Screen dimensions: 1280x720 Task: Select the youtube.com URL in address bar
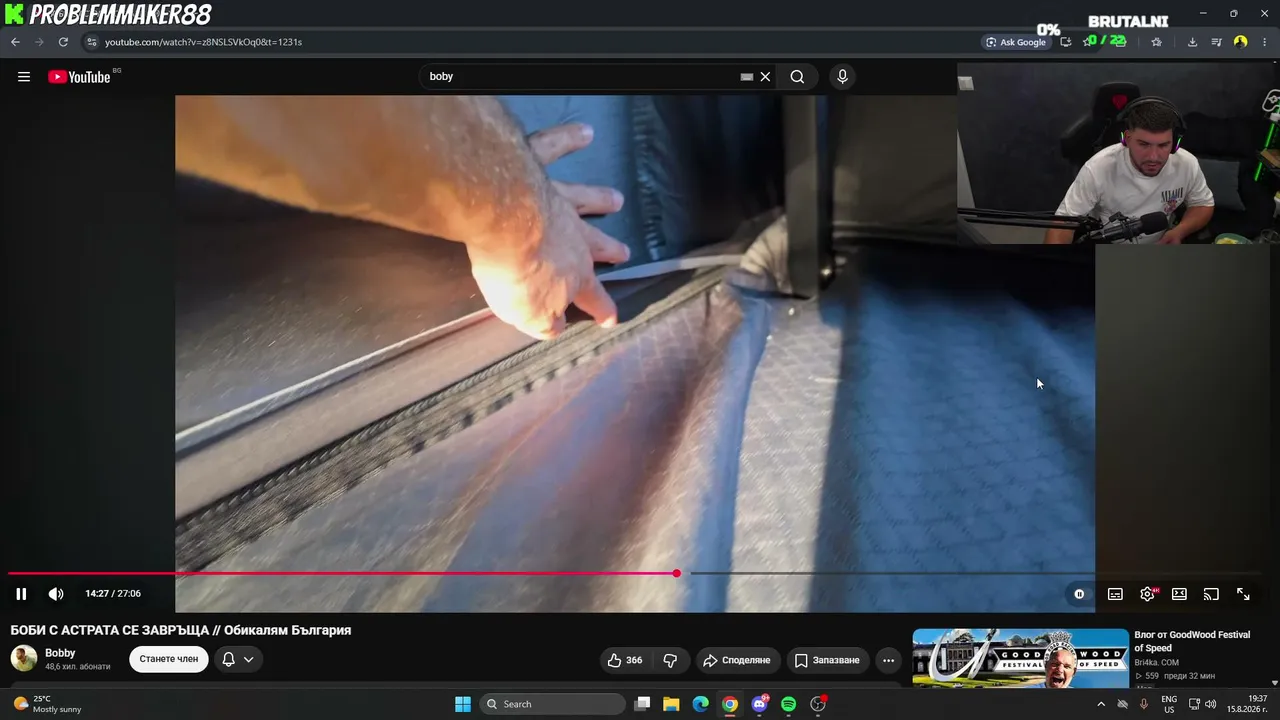pyautogui.click(x=203, y=42)
